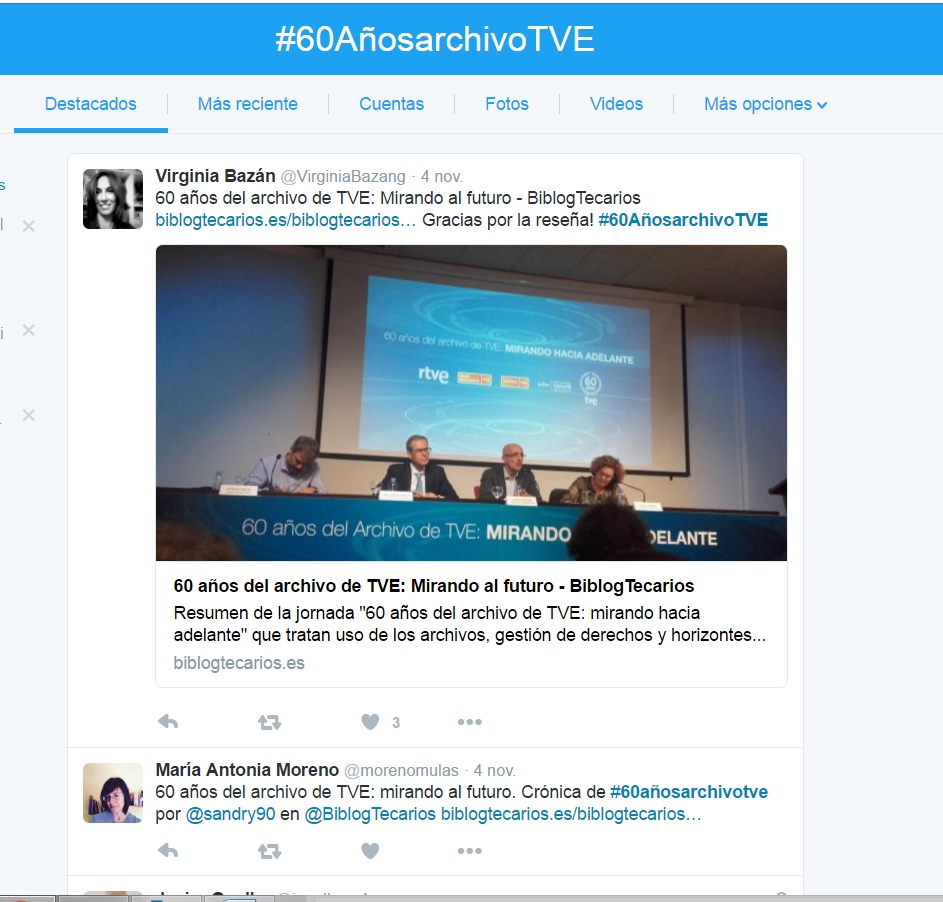Open the biblogtecarios.es link in Virginia's tweet

(x=286, y=220)
